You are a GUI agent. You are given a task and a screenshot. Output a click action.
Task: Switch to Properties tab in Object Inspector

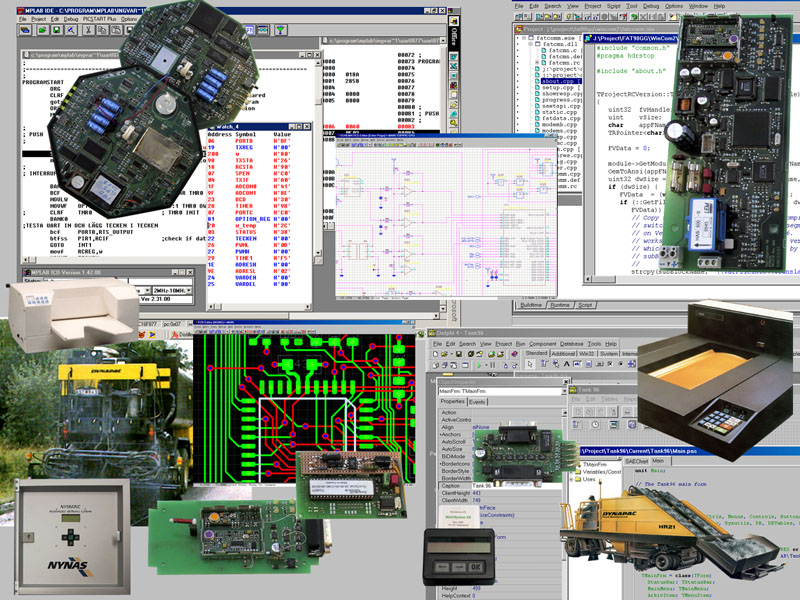[x=453, y=402]
